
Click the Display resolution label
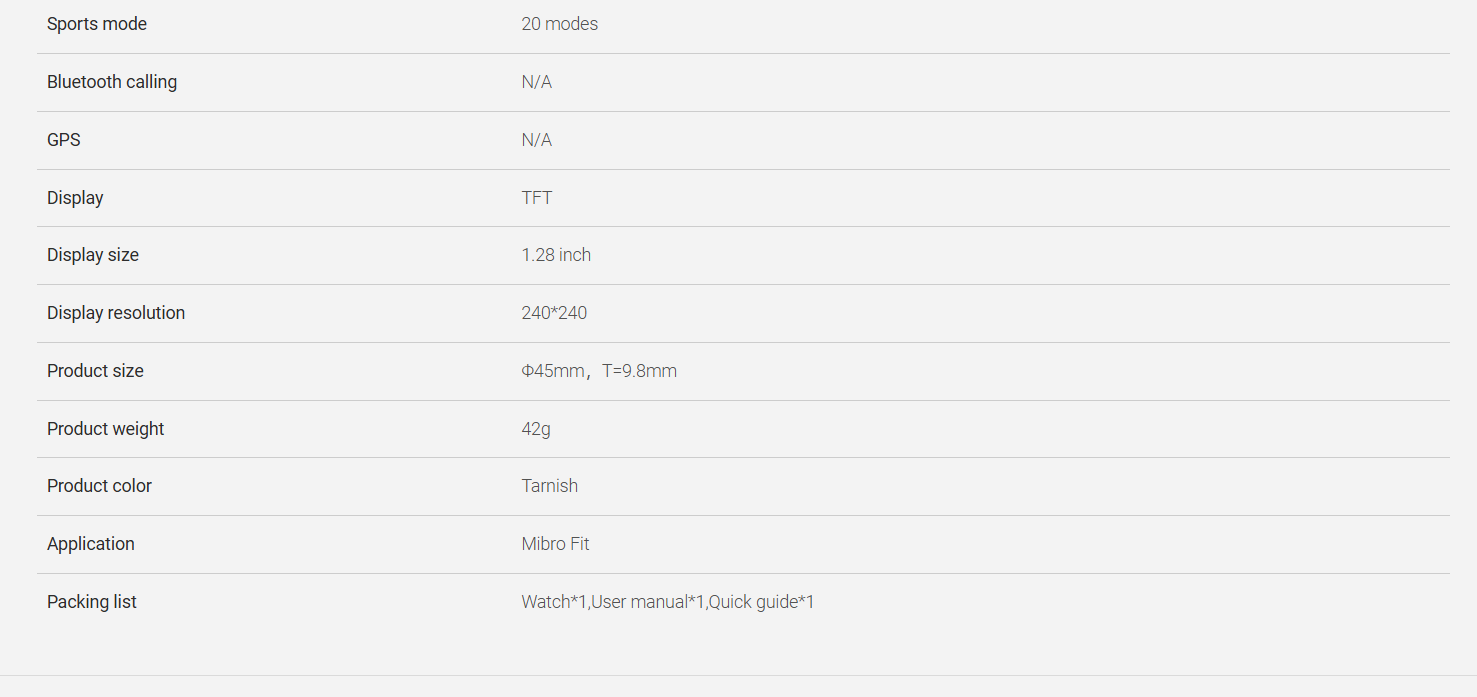point(116,313)
